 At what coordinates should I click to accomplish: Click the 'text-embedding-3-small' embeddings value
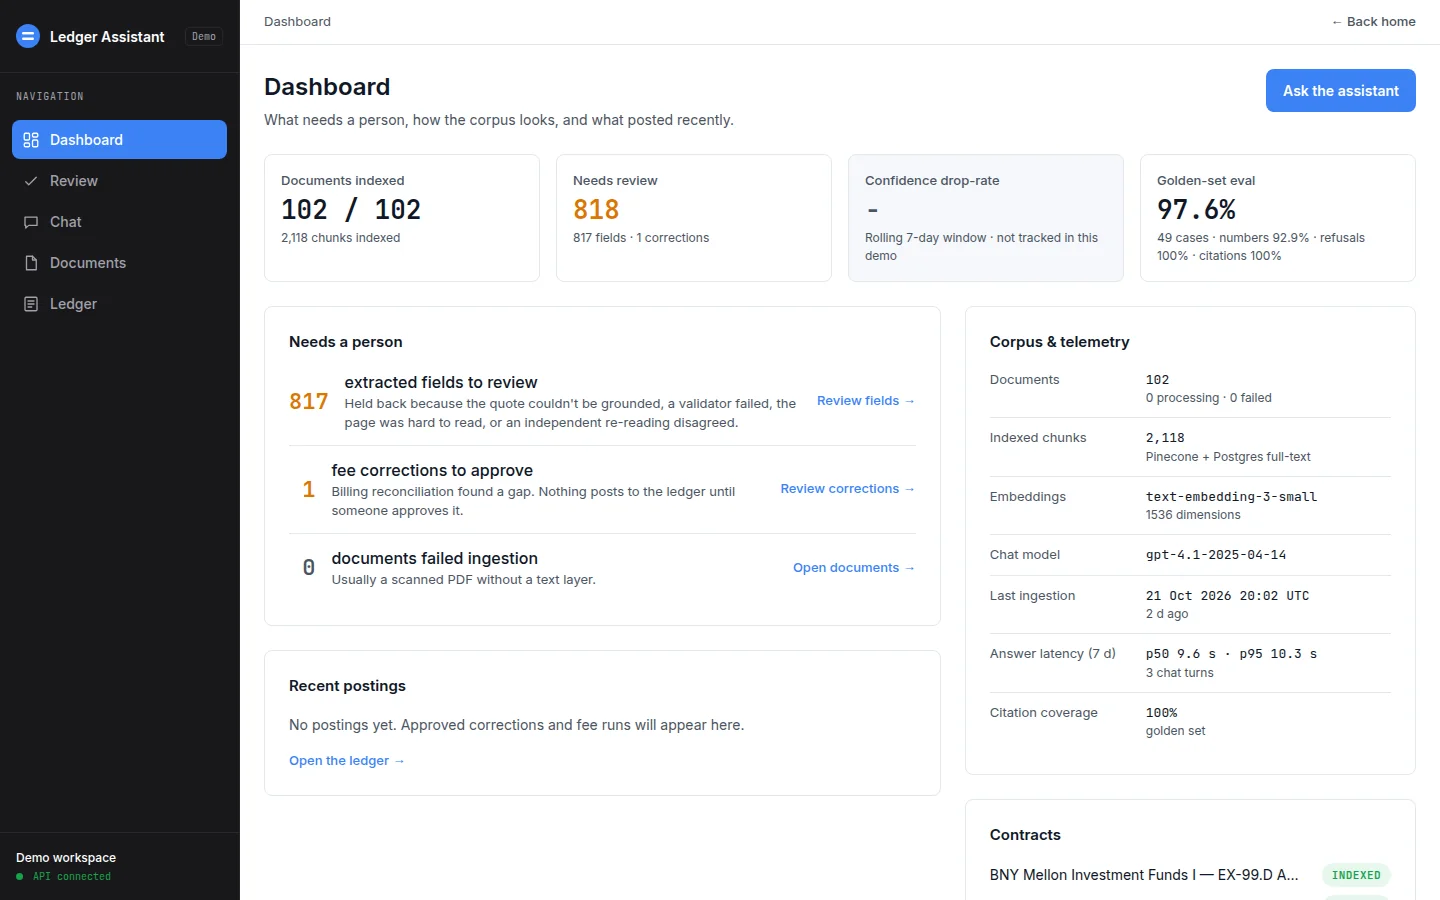pos(1231,497)
